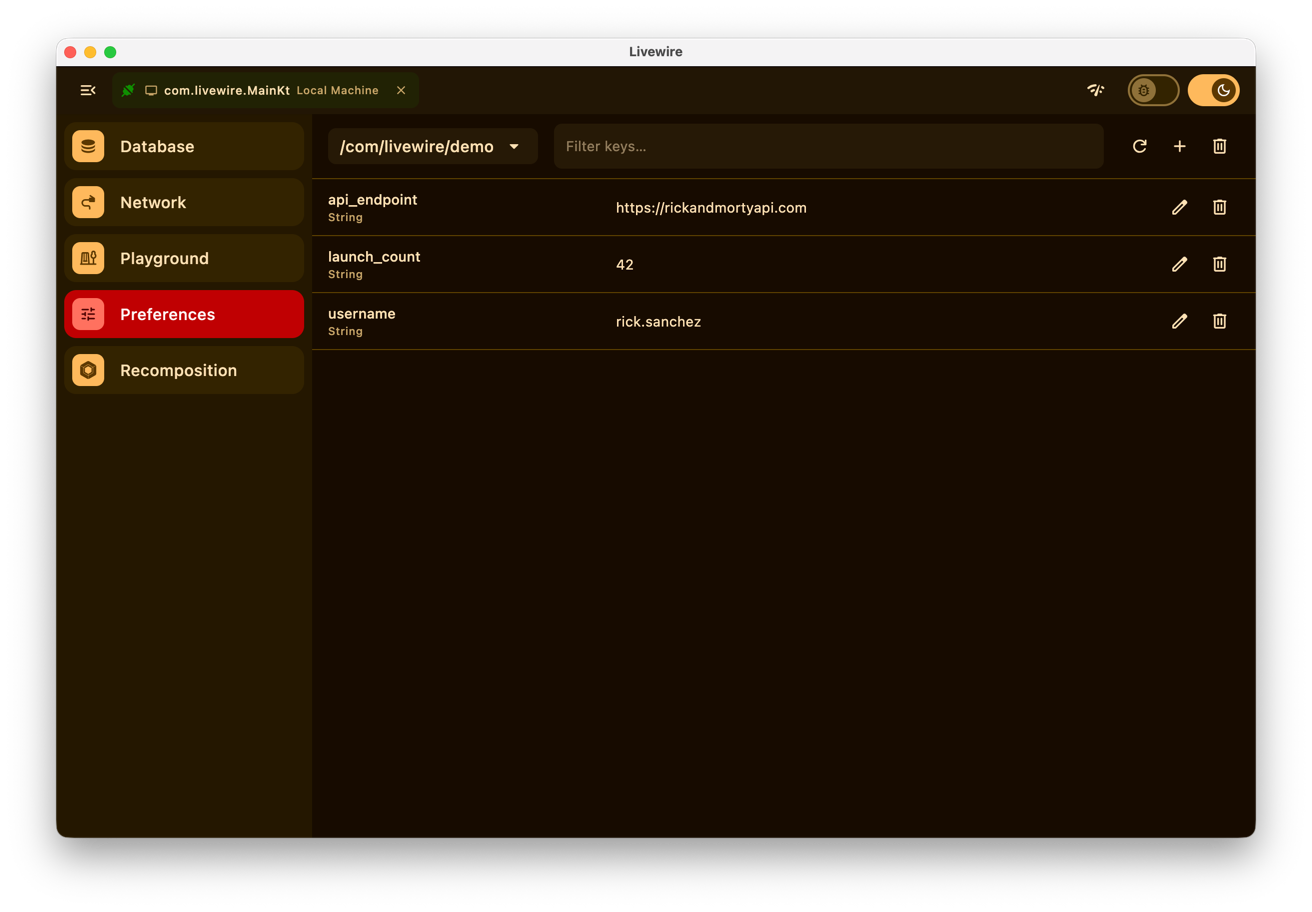This screenshot has height=912, width=1312.
Task: Click the green plug connection icon
Action: tap(128, 90)
